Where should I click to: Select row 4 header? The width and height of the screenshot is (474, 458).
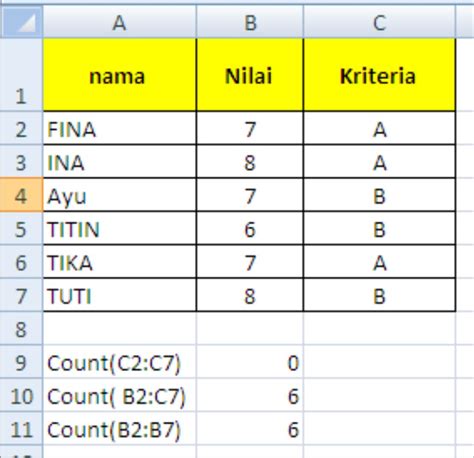21,195
